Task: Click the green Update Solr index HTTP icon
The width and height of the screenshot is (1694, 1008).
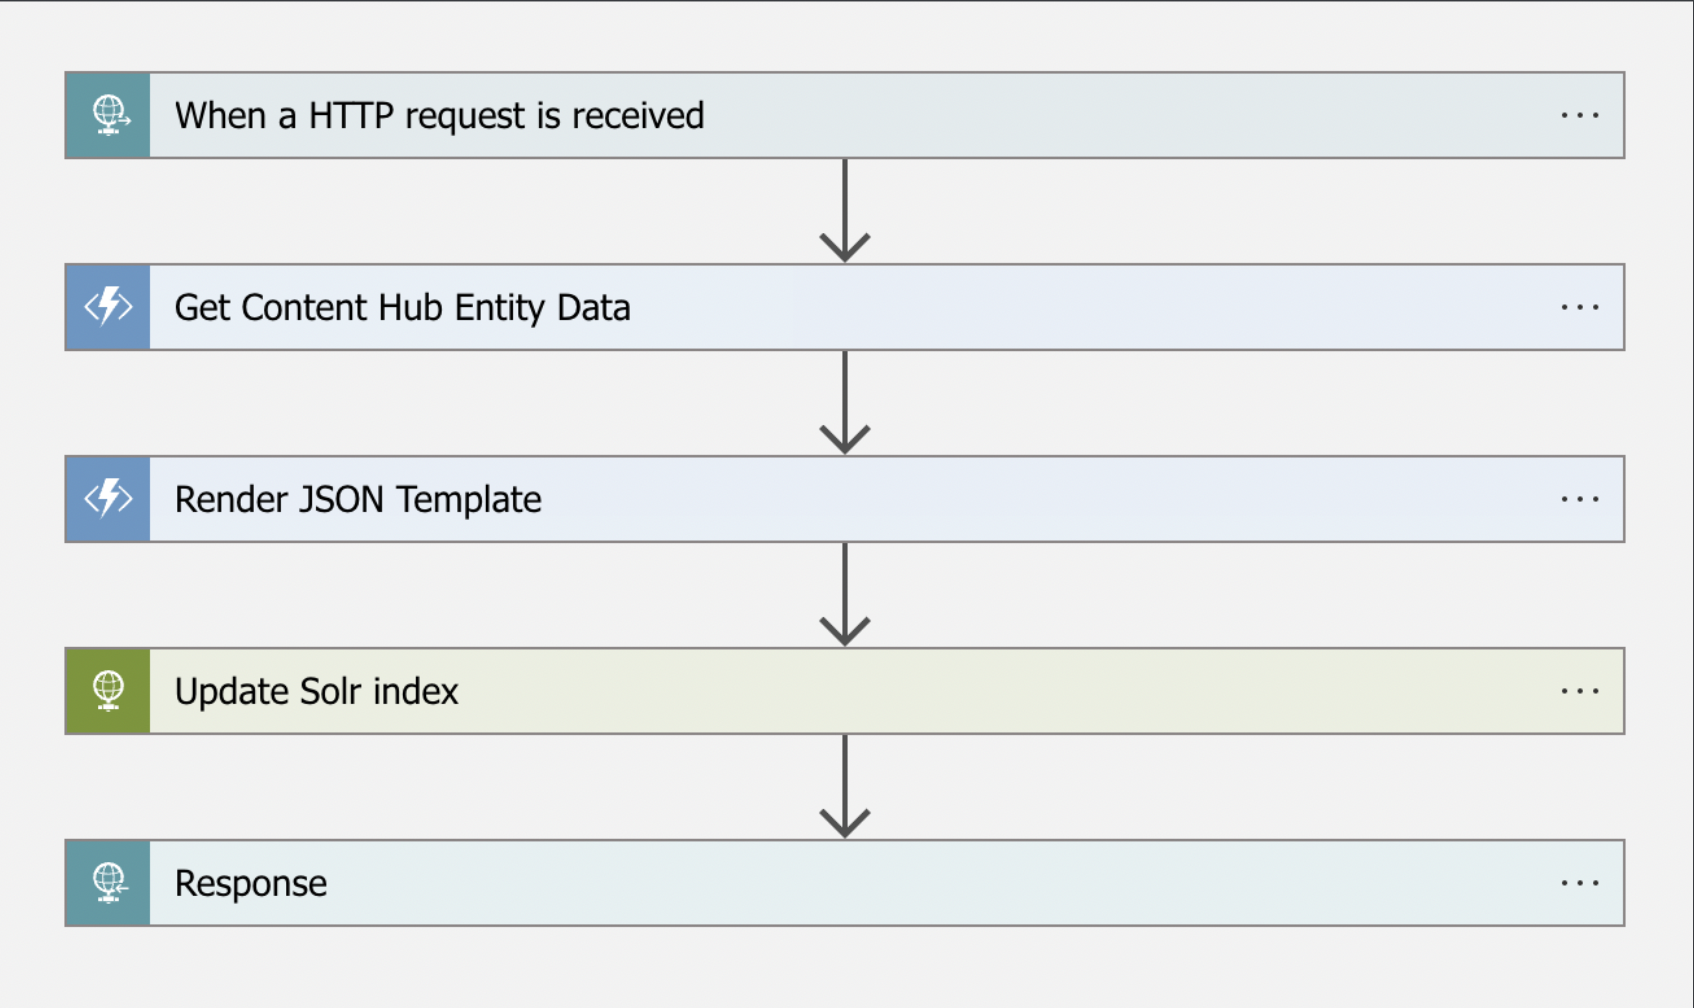Action: [108, 691]
